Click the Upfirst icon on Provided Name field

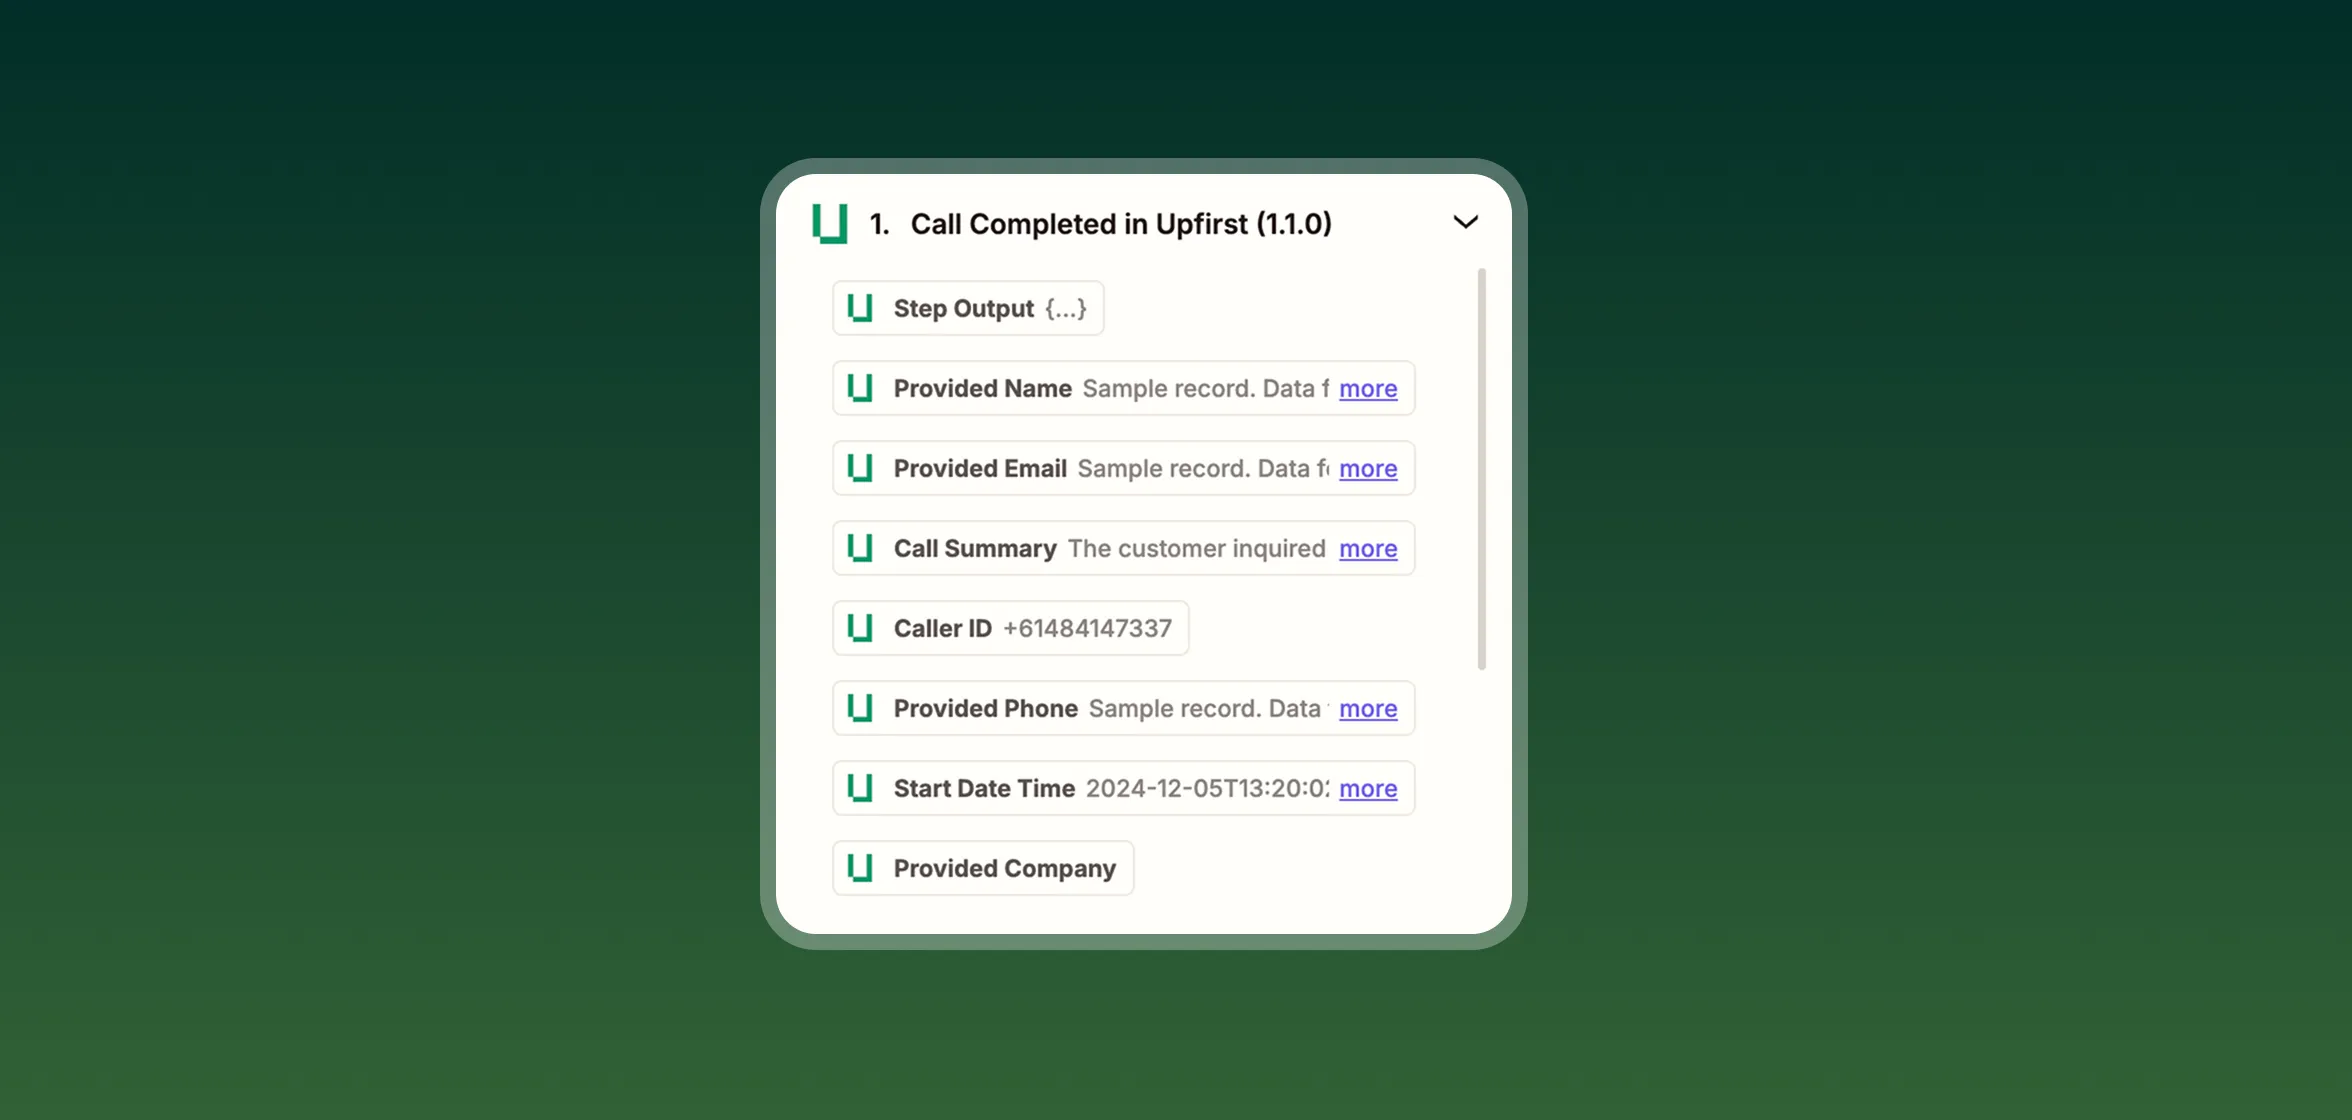(861, 388)
